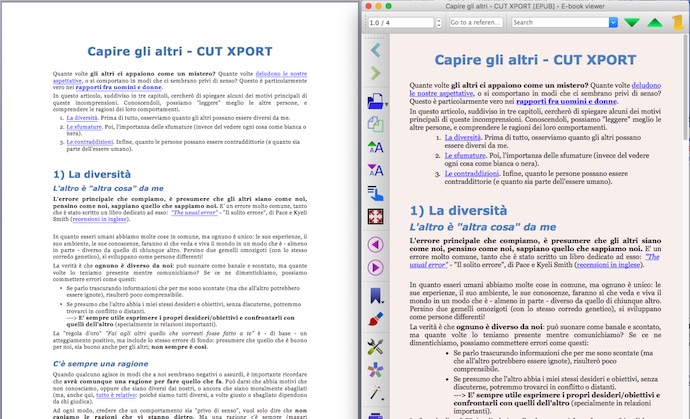690x419 pixels.
Task: Click '1) La diversità' heading in left window
Action: pos(92,175)
